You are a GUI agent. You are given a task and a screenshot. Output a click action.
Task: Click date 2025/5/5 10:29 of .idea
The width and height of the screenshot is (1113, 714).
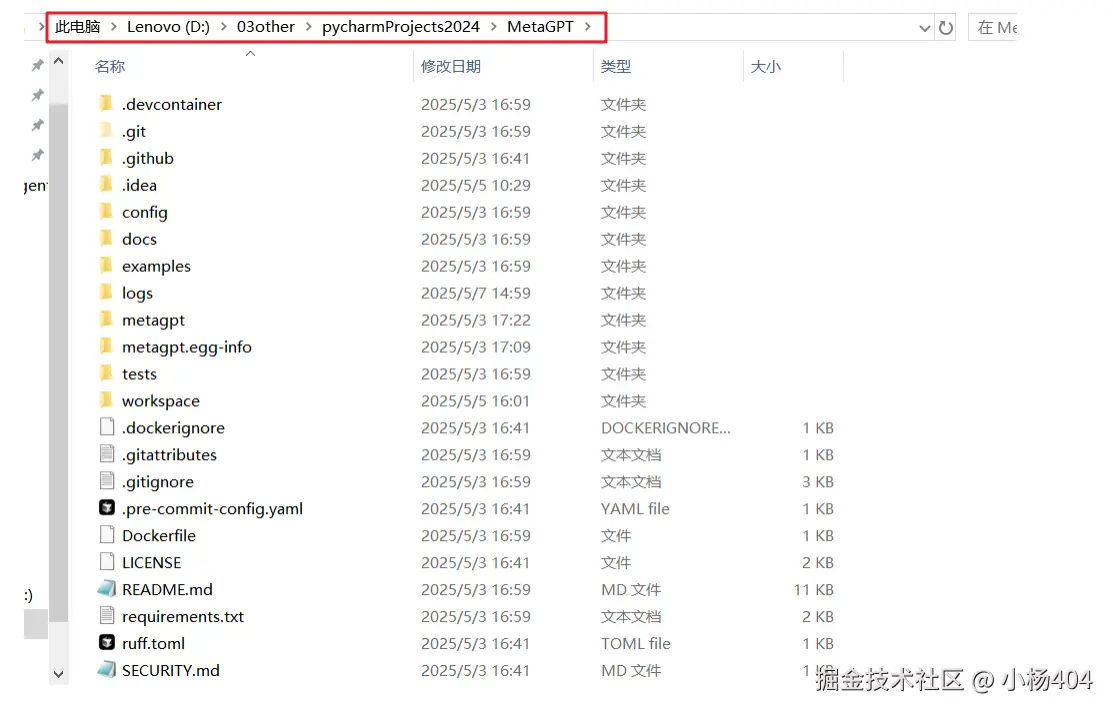pos(476,185)
